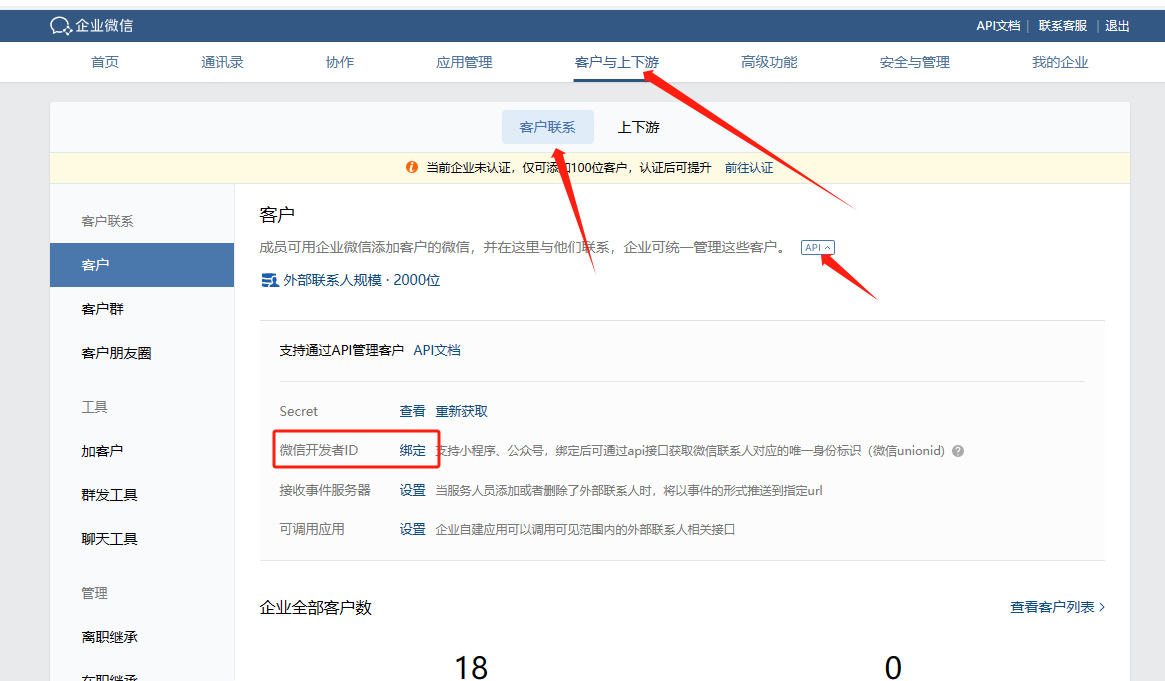Image resolution: width=1165 pixels, height=681 pixels.
Task: Click the 微信开发者ID label
Action: (x=319, y=451)
